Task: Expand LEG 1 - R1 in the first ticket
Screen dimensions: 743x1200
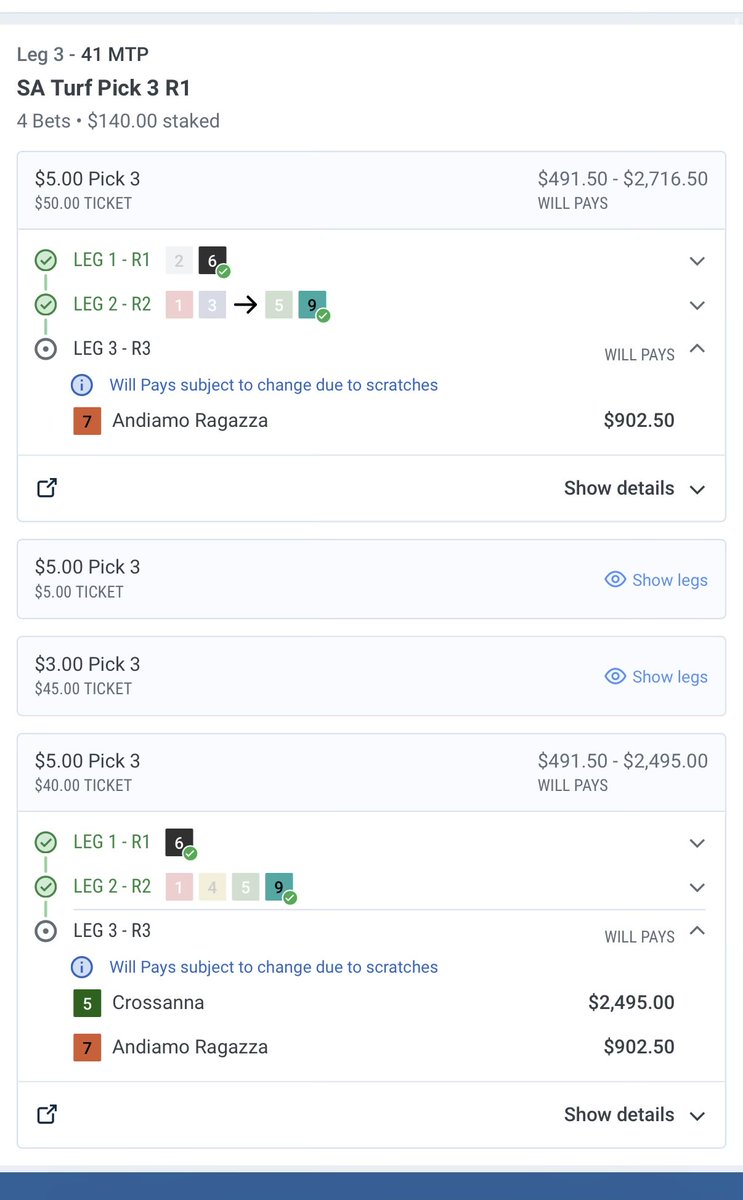Action: pos(697,261)
